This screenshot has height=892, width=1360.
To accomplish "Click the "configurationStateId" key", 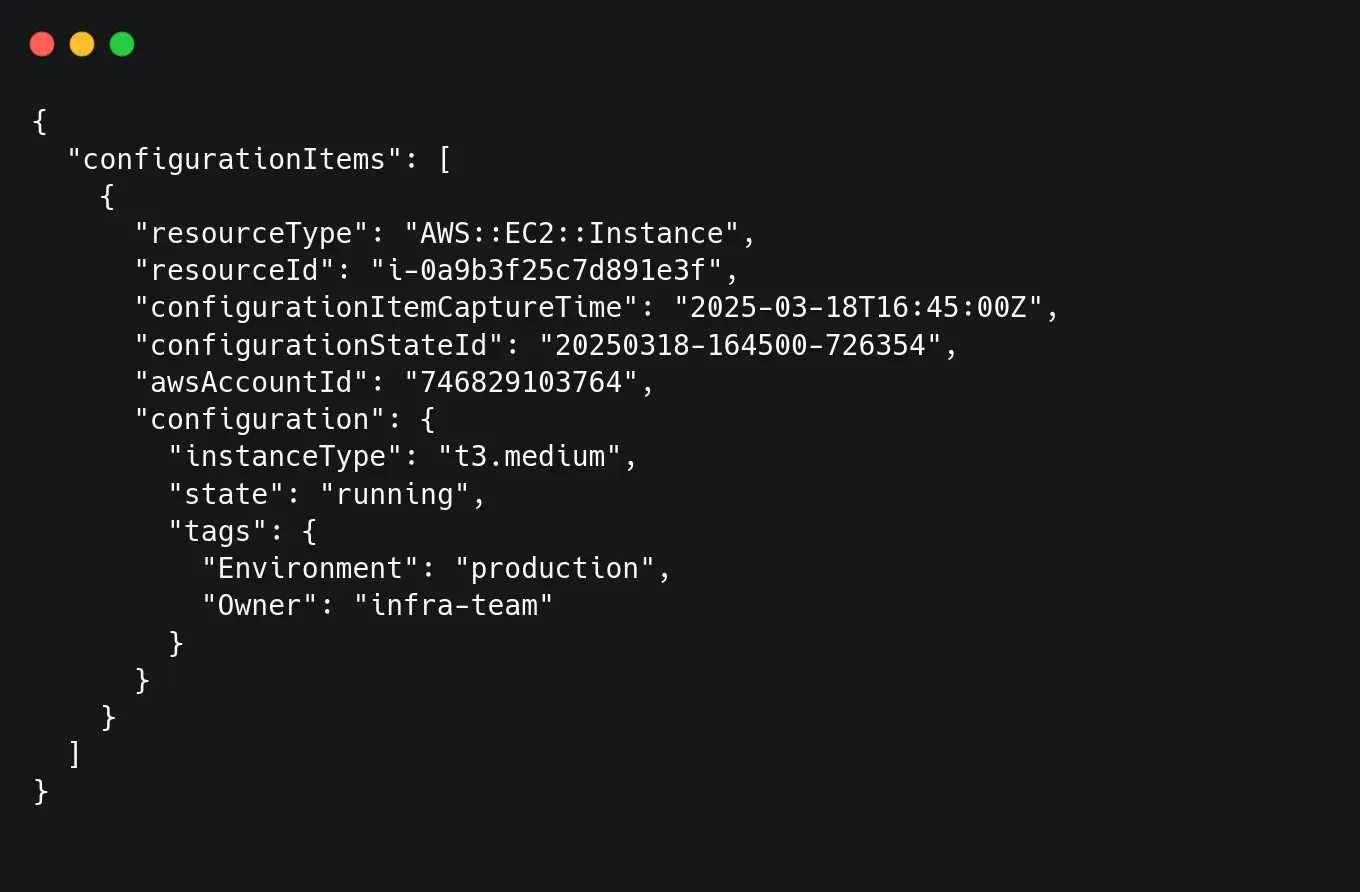I will [319, 345].
